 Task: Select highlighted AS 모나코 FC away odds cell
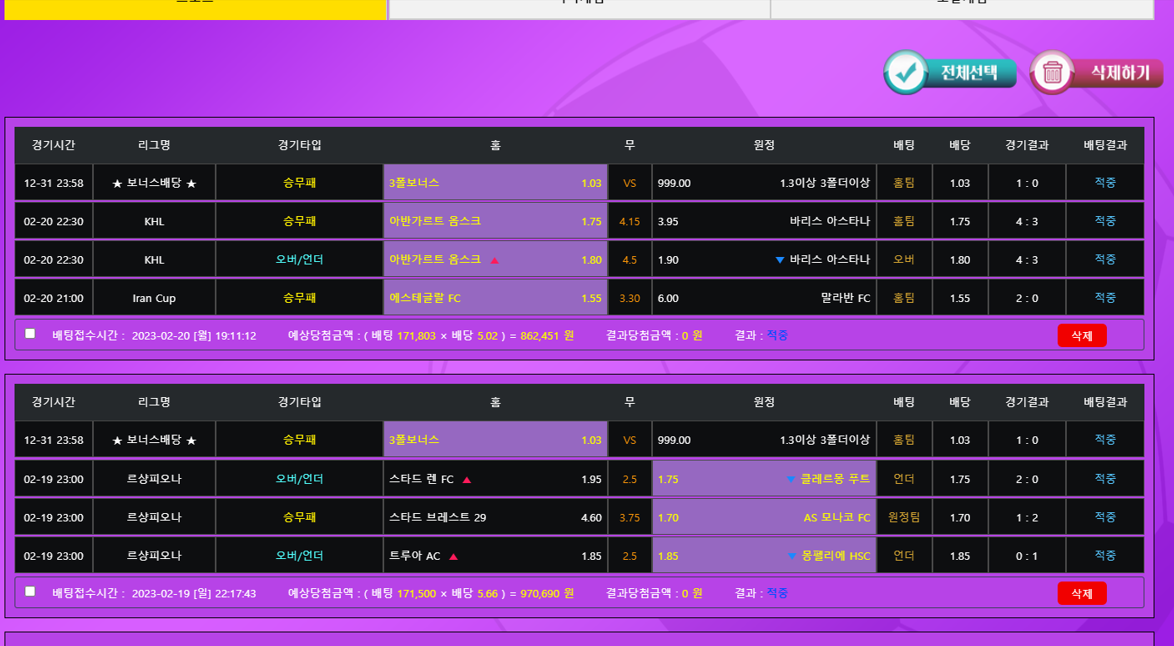point(764,518)
